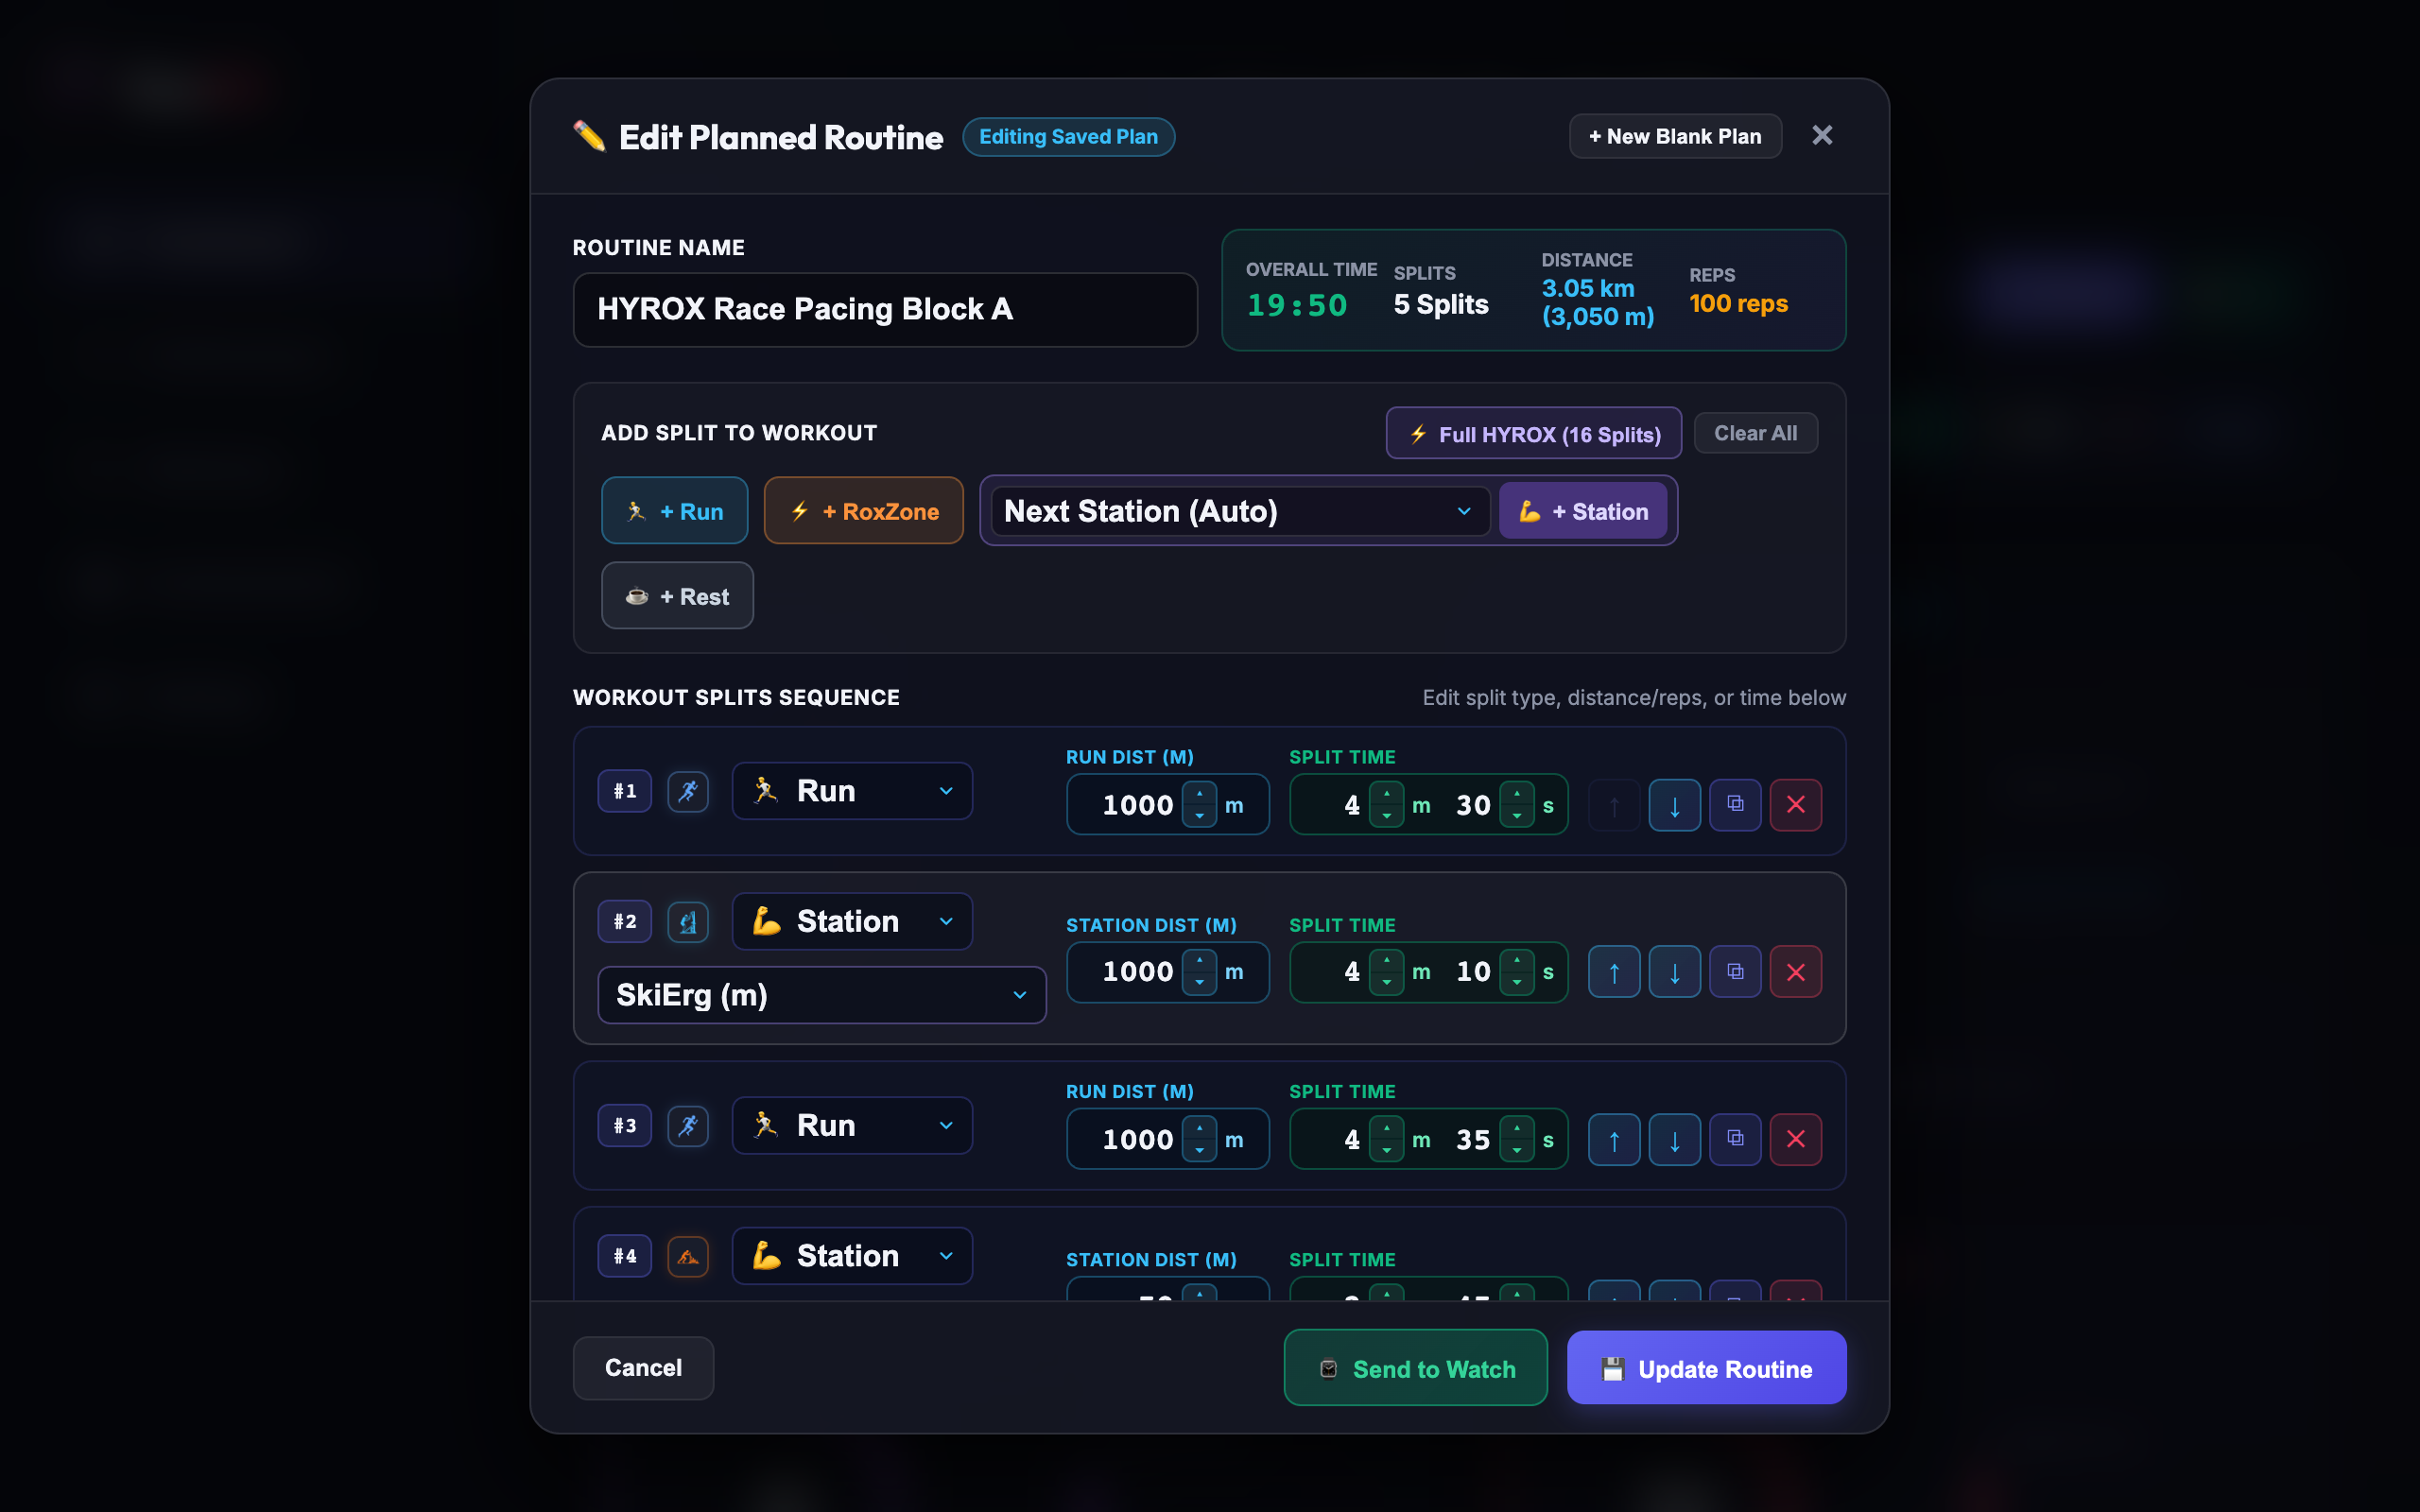Move split #2 SkiErg down
The height and width of the screenshot is (1512, 2420).
[1674, 972]
